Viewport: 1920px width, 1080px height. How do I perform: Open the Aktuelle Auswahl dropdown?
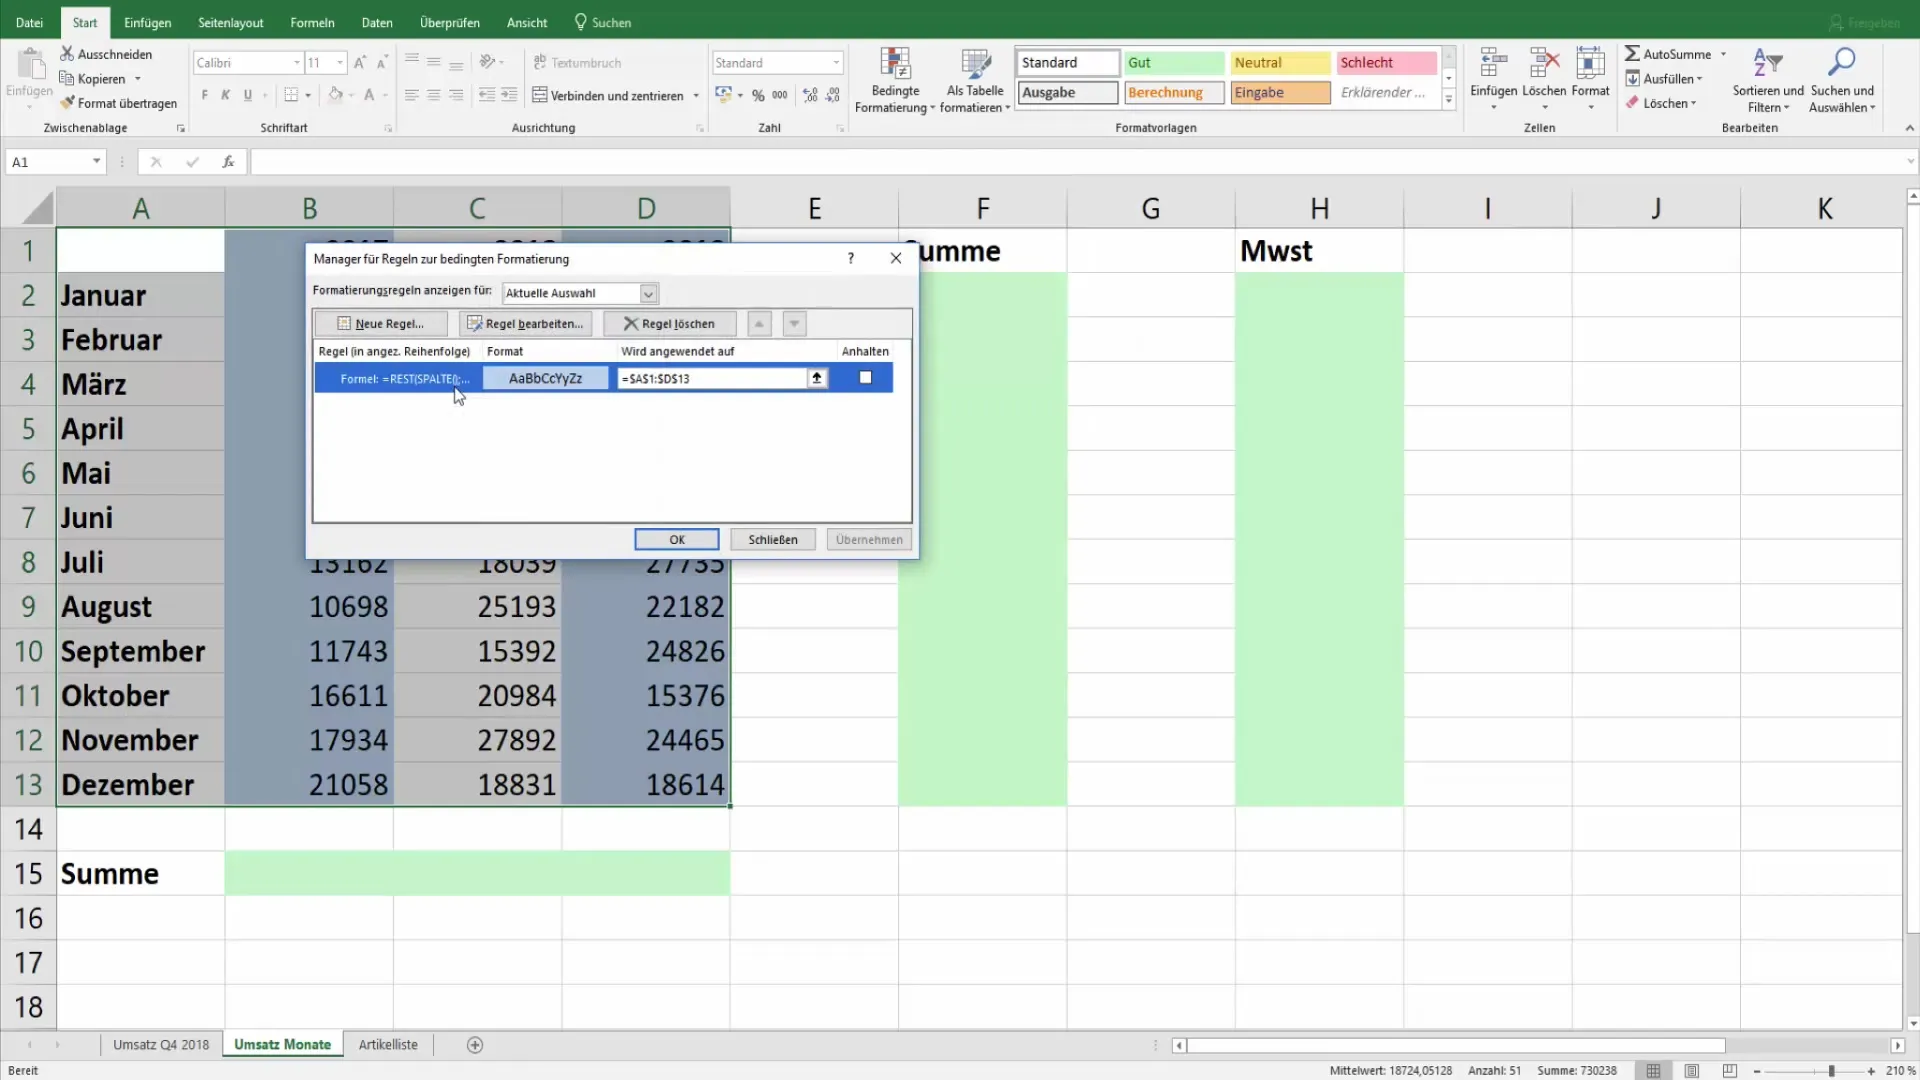(x=649, y=293)
